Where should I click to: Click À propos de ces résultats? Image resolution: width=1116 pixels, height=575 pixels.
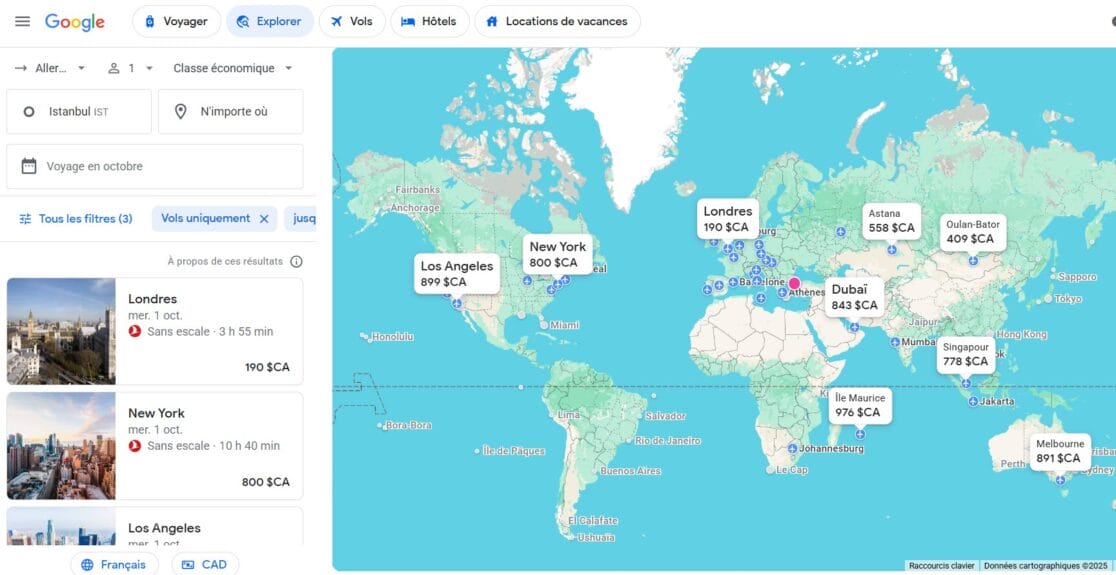click(x=225, y=261)
